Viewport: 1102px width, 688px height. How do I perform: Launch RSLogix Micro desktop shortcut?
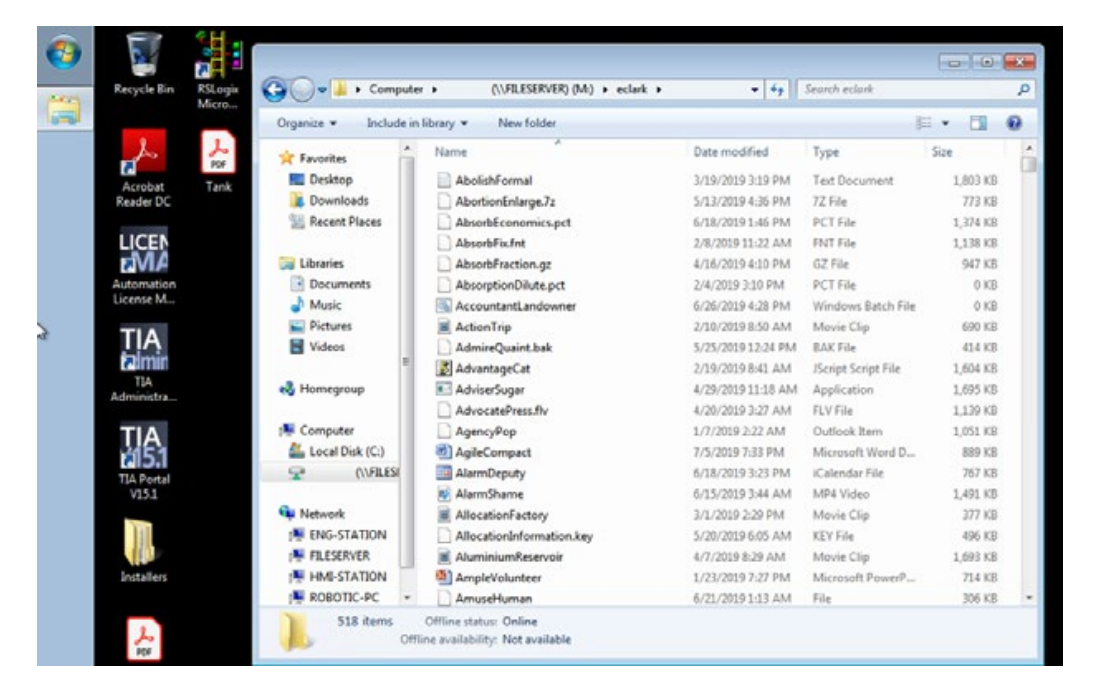tap(218, 70)
